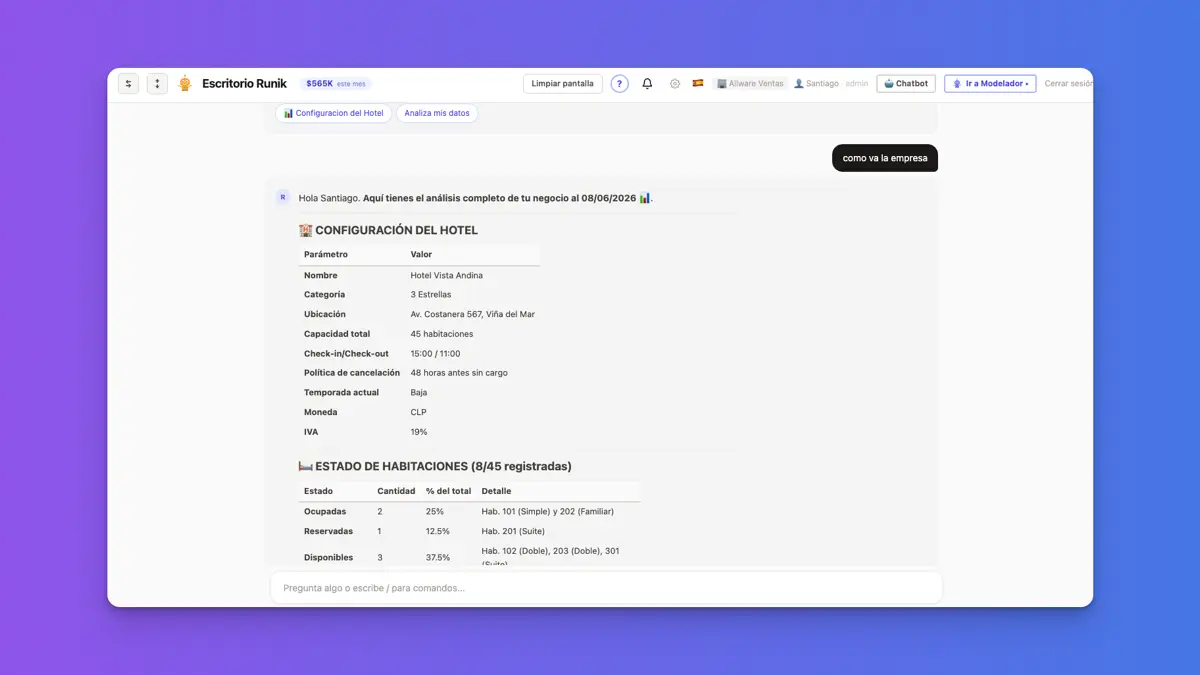Click 48 horas antes sin cargo
This screenshot has width=1200, height=675.
click(459, 373)
